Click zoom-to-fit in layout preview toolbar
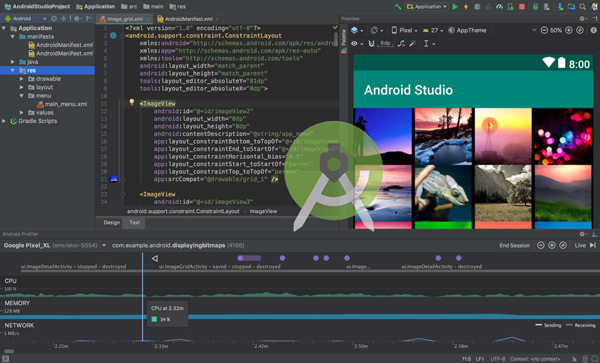 click(x=580, y=30)
